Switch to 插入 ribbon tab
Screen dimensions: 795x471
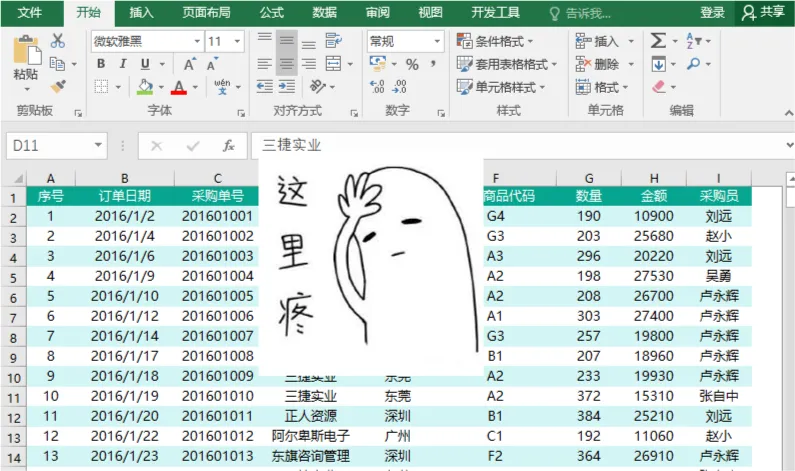click(141, 13)
